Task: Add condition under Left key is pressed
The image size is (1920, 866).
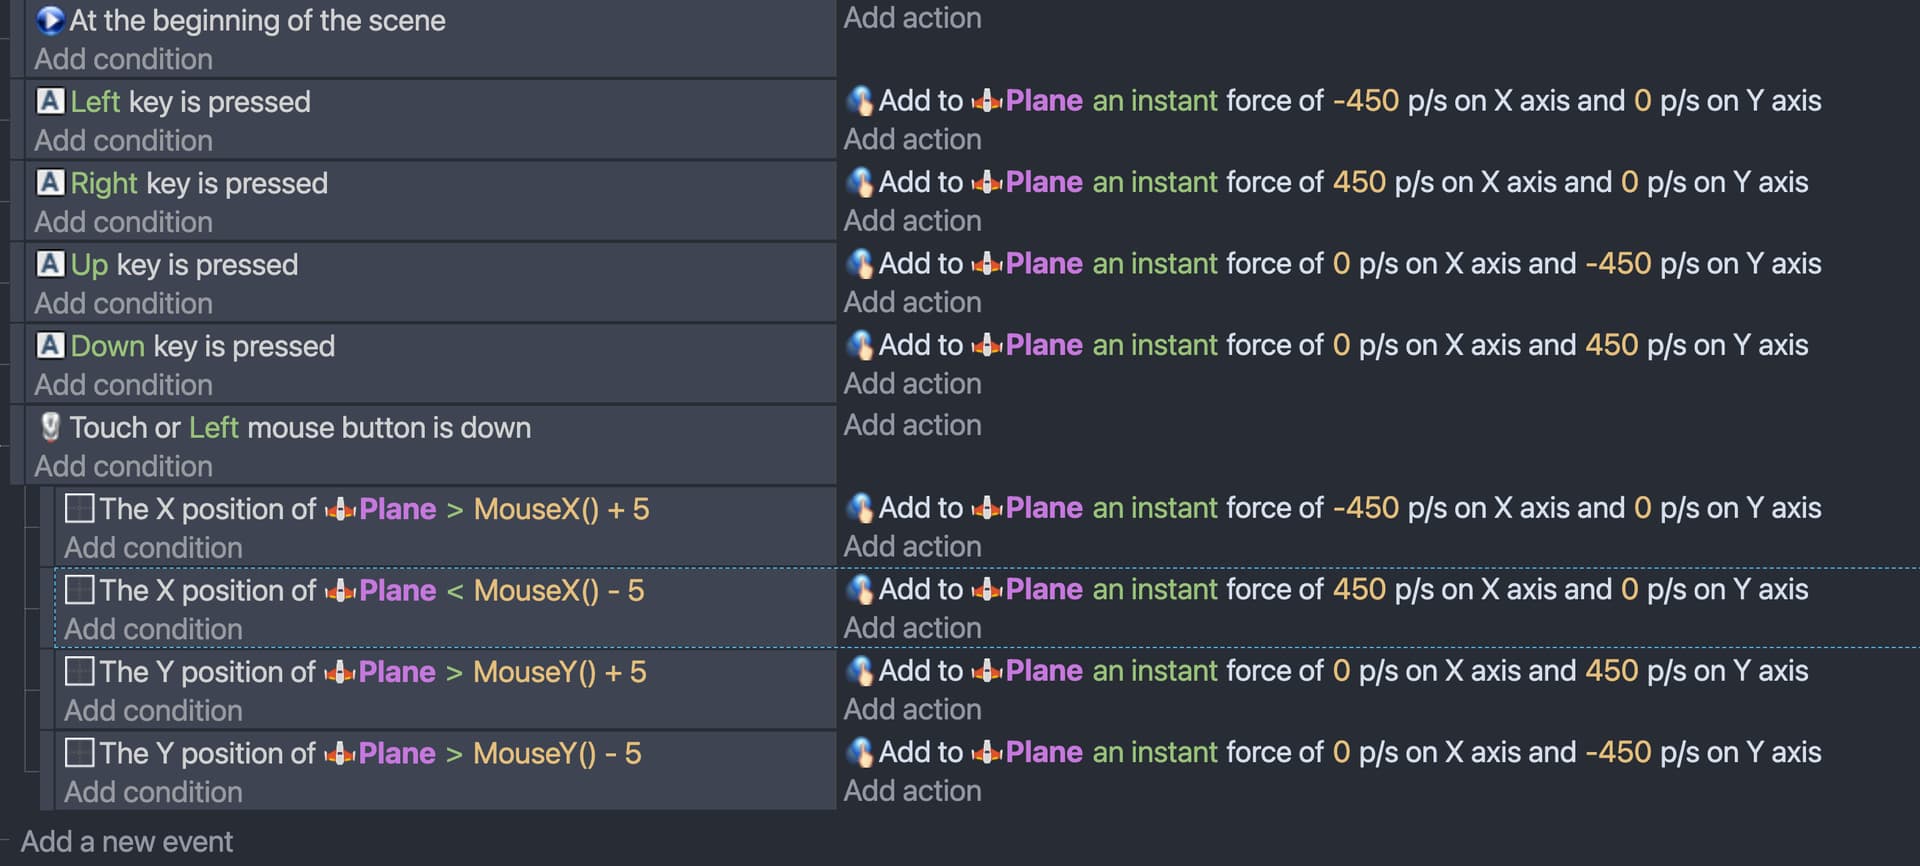Action: pyautogui.click(x=123, y=140)
